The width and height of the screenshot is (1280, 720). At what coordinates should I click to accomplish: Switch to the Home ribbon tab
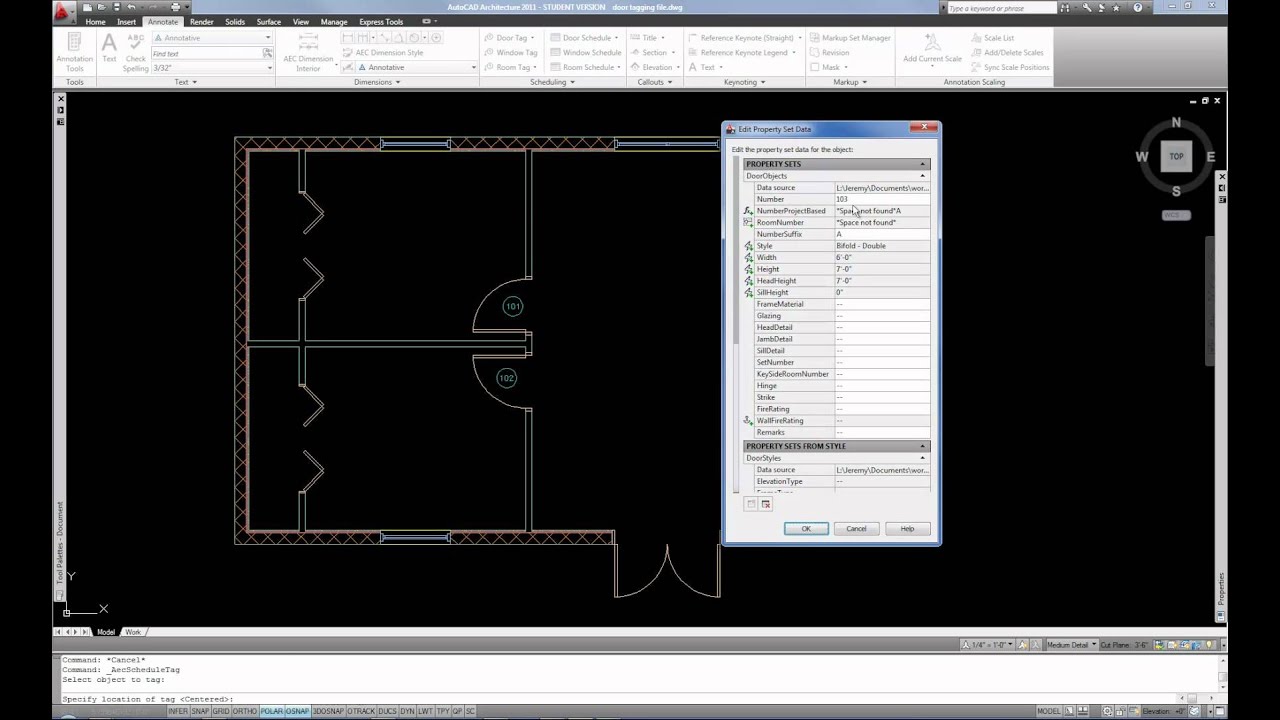click(x=95, y=22)
